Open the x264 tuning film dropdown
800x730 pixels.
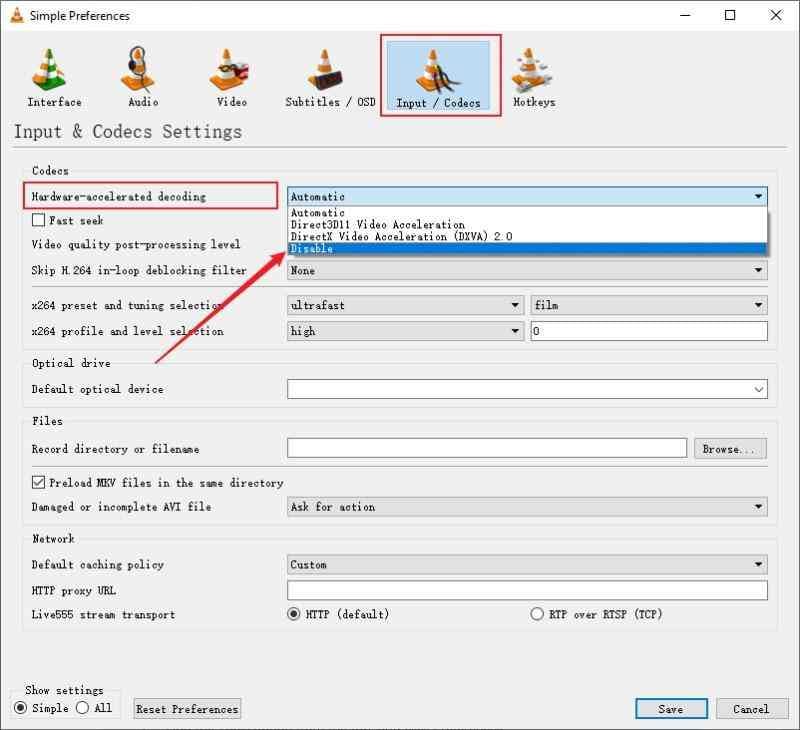point(649,305)
